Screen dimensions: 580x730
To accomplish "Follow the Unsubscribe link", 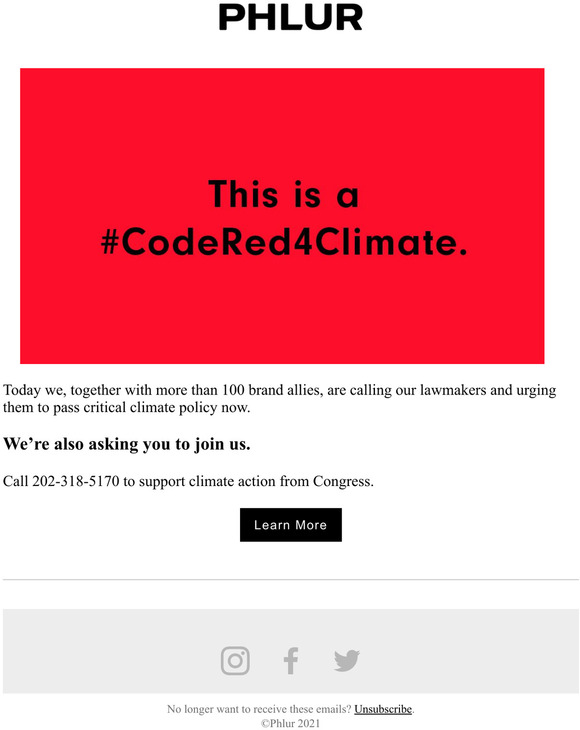I will tap(383, 709).
